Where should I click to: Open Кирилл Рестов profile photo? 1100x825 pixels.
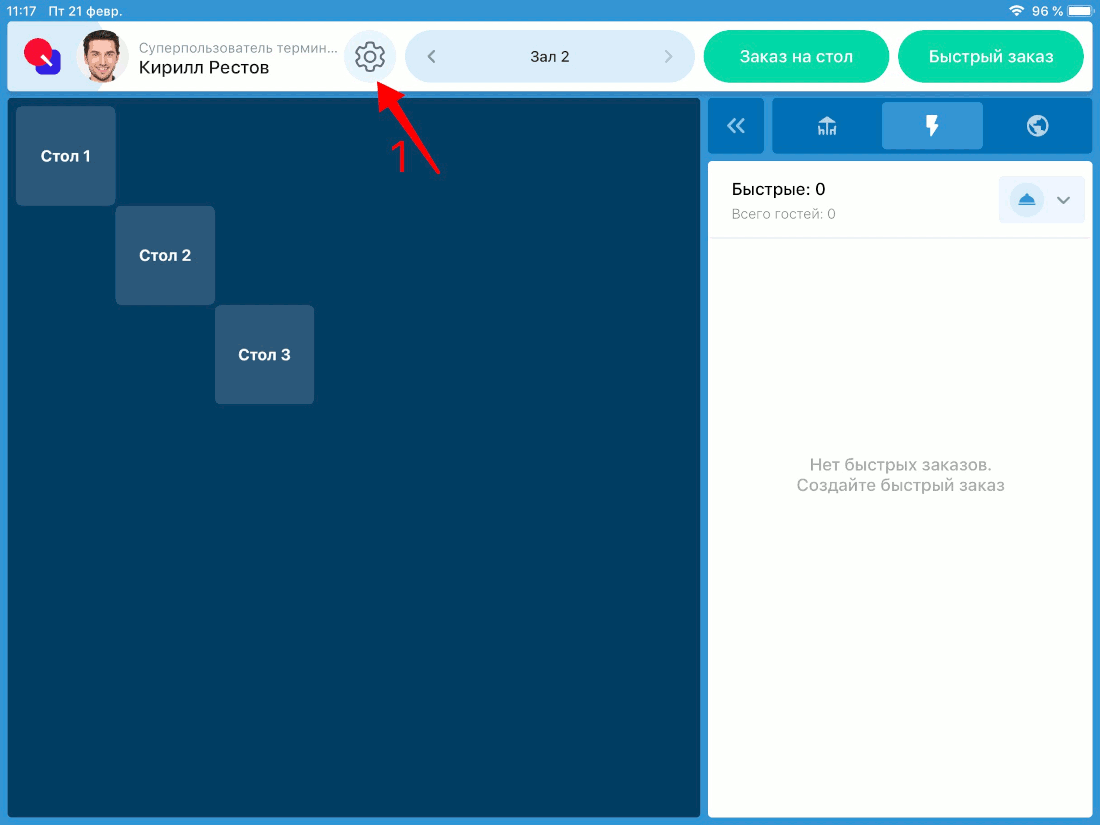pos(102,56)
